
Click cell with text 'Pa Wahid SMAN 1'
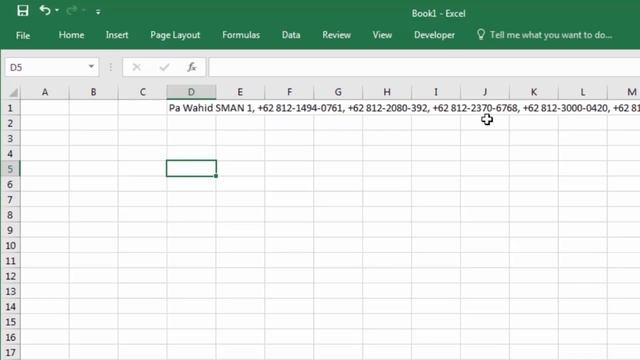[x=191, y=108]
